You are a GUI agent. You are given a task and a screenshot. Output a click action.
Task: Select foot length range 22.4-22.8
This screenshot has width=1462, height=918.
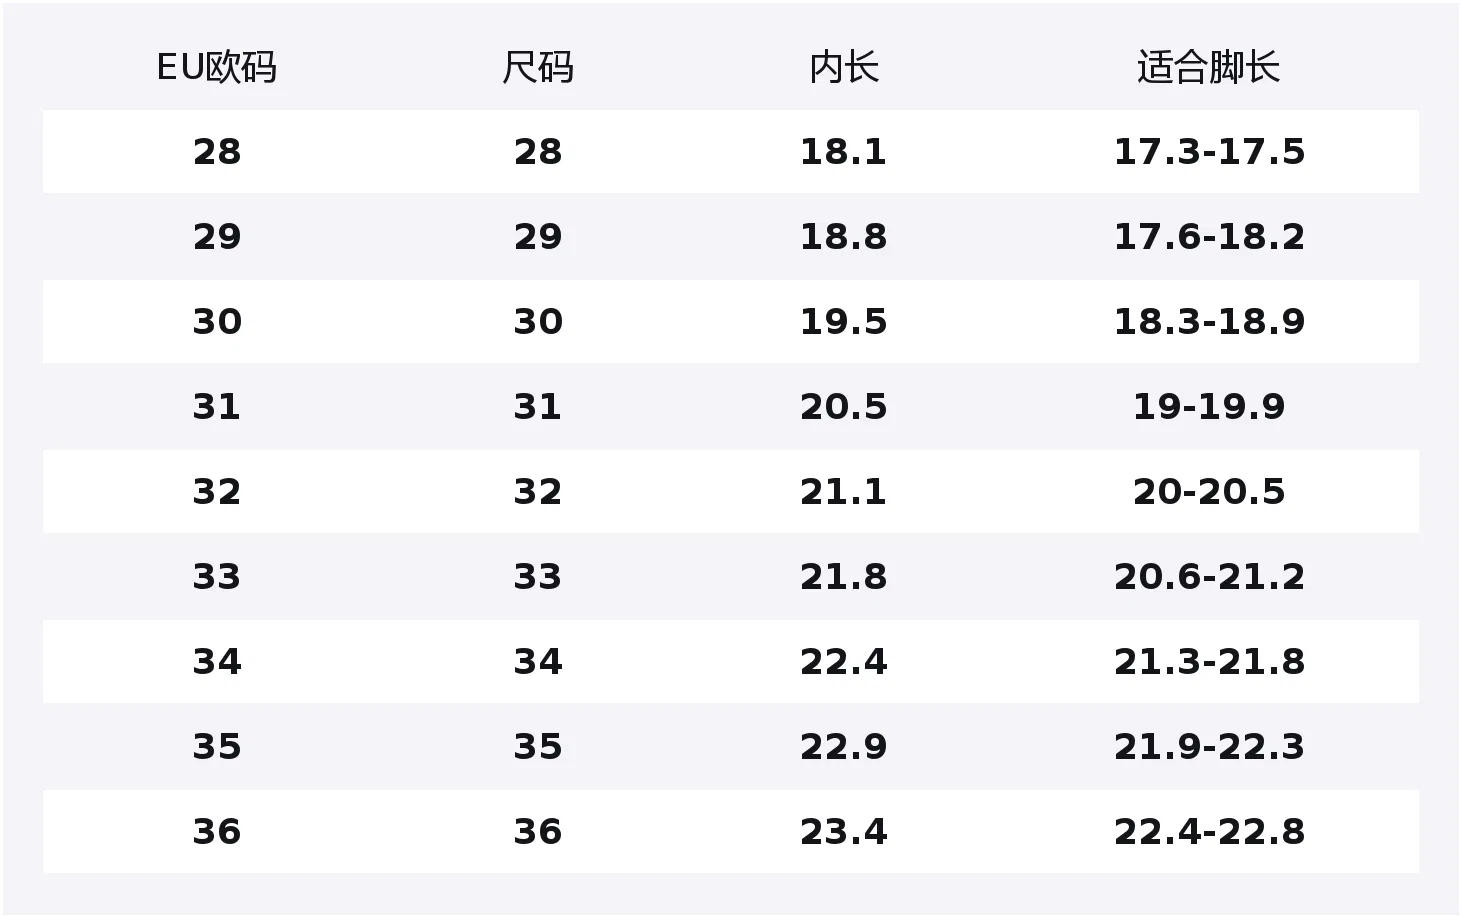(1209, 832)
